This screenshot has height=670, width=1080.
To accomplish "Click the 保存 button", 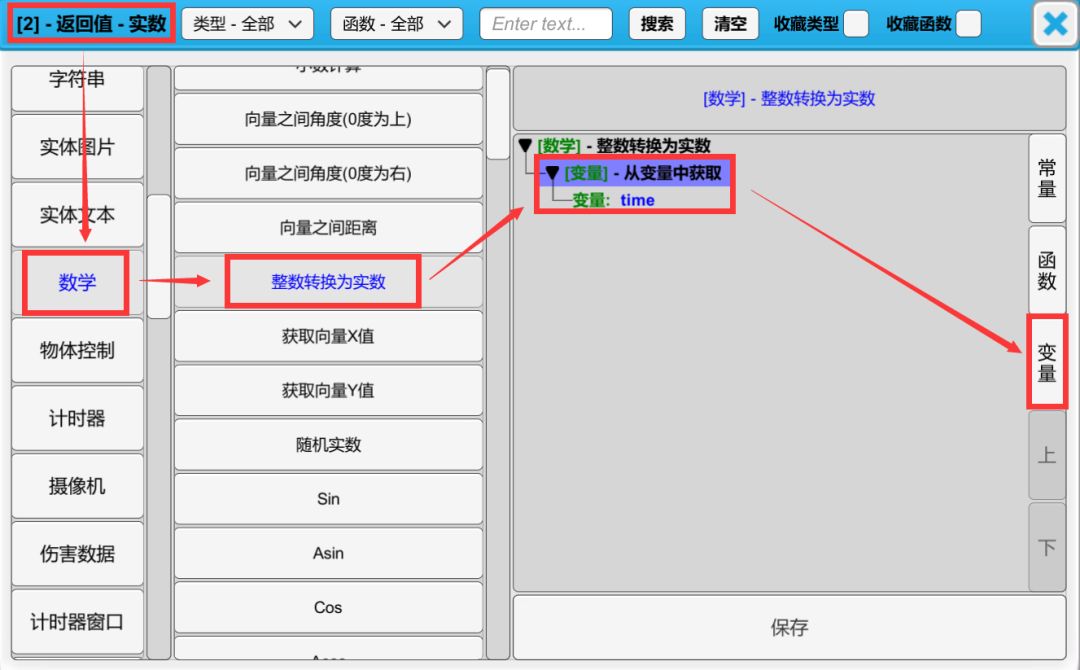I will click(789, 628).
